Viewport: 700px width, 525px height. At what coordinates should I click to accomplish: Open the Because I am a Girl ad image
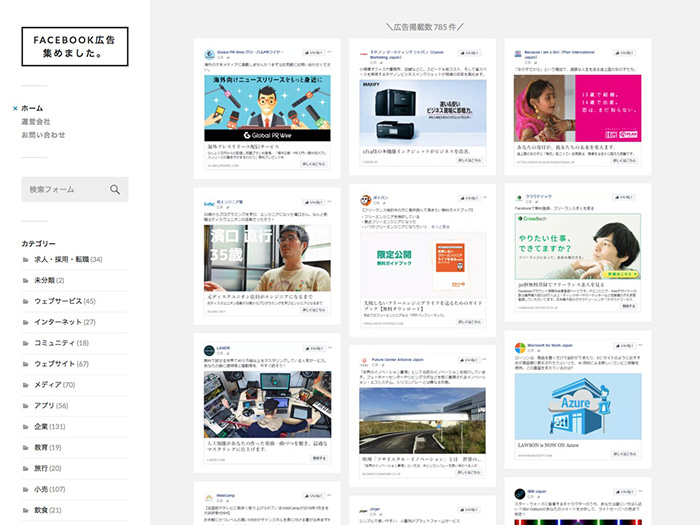point(578,108)
